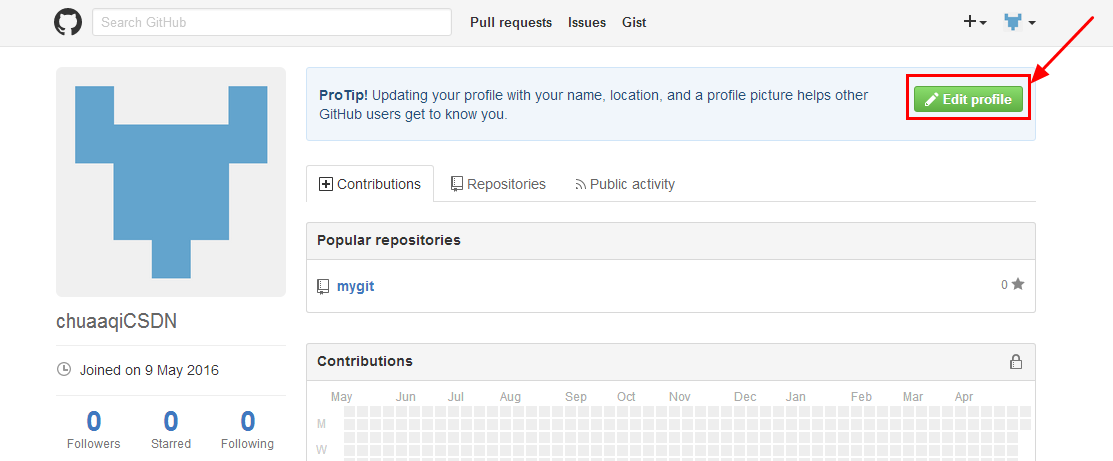Open Pull requests in top navigation
Screen dimensions: 1113x461
511,22
